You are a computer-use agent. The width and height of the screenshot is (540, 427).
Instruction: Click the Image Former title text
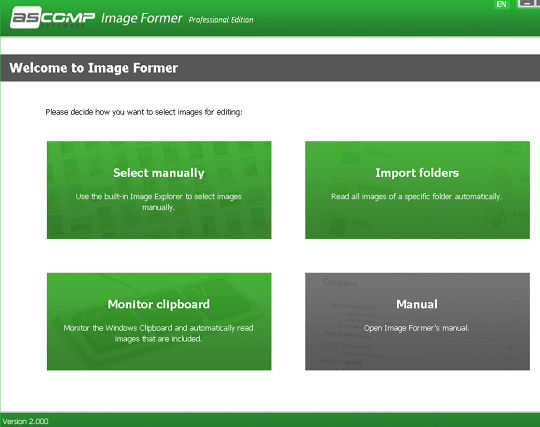coord(142,18)
